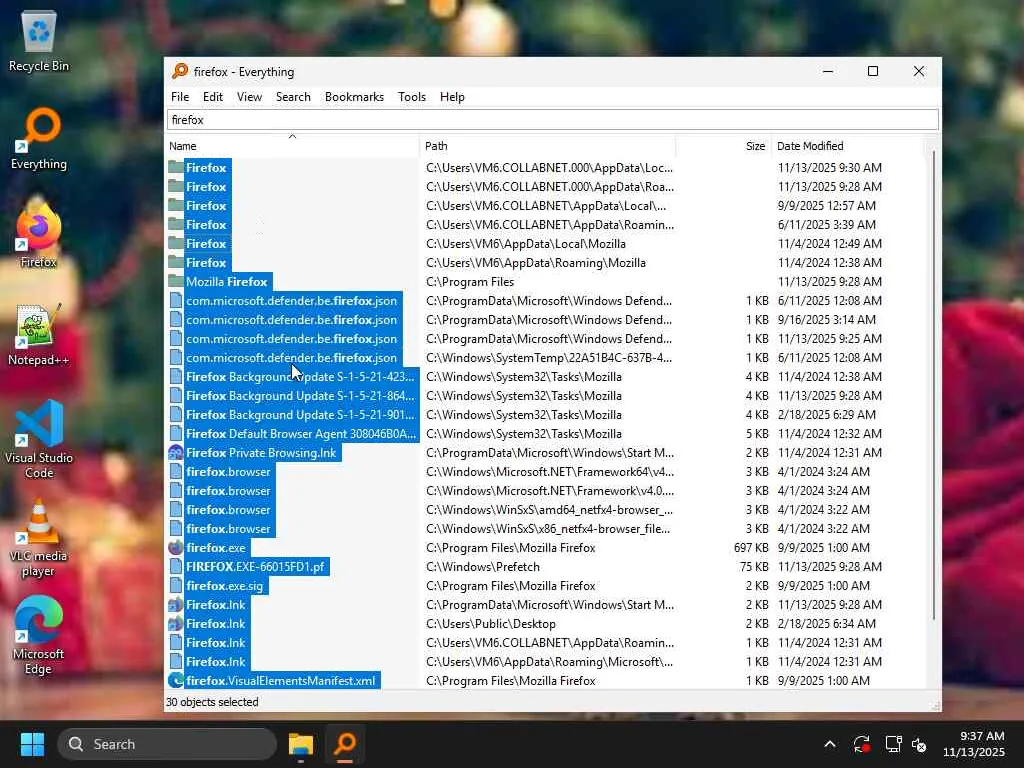The height and width of the screenshot is (768, 1024).
Task: Click the firefox.VisualElementsManifest.xml file icon
Action: (x=176, y=680)
